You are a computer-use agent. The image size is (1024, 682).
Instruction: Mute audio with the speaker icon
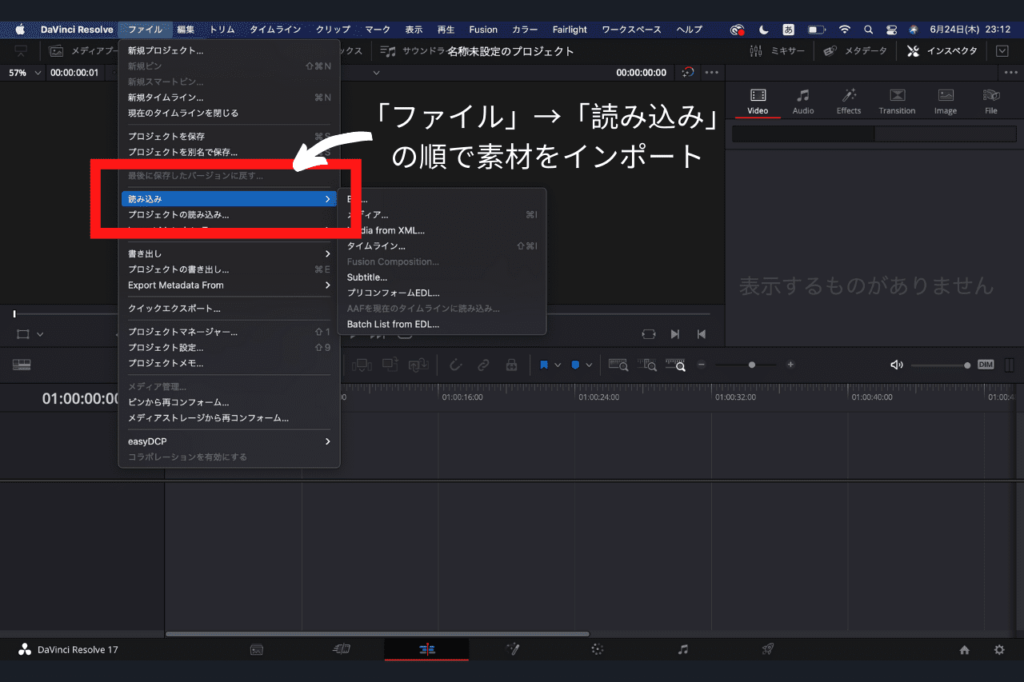(897, 365)
